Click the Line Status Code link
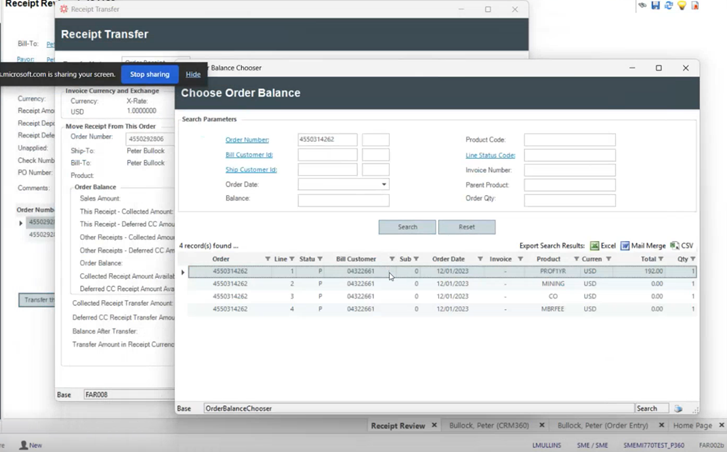The image size is (727, 452). pyautogui.click(x=490, y=155)
